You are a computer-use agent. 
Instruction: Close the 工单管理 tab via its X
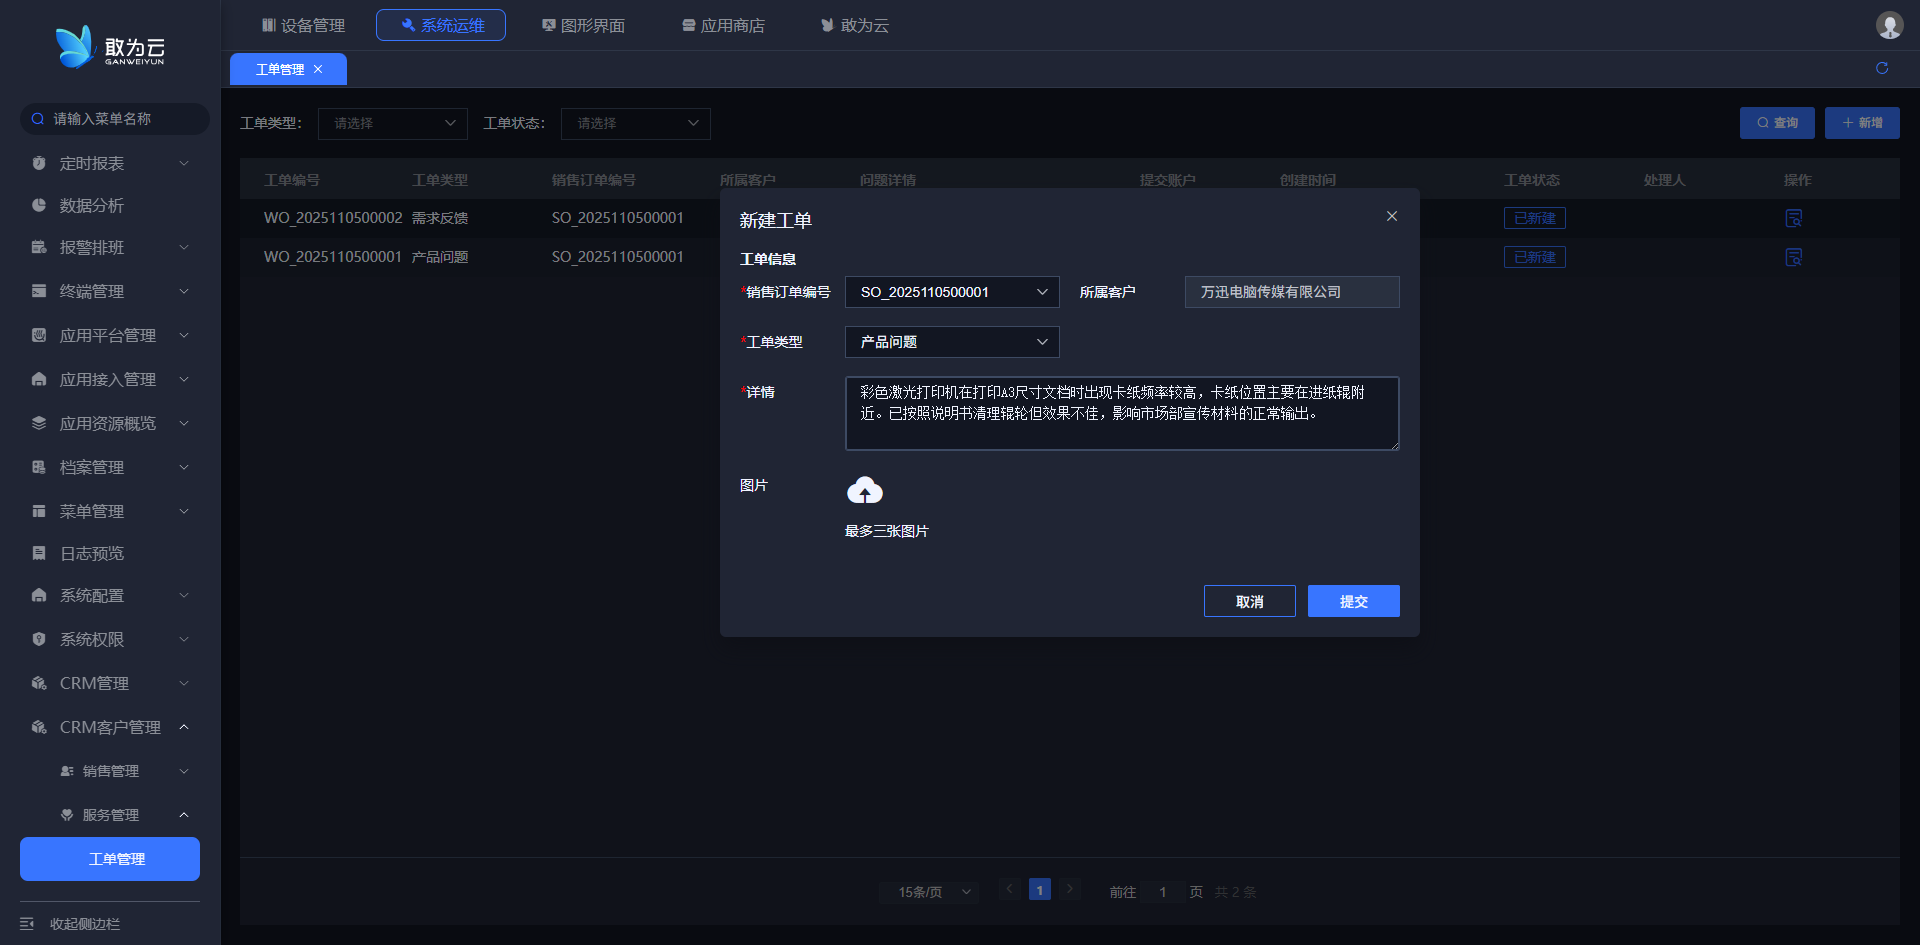point(318,69)
